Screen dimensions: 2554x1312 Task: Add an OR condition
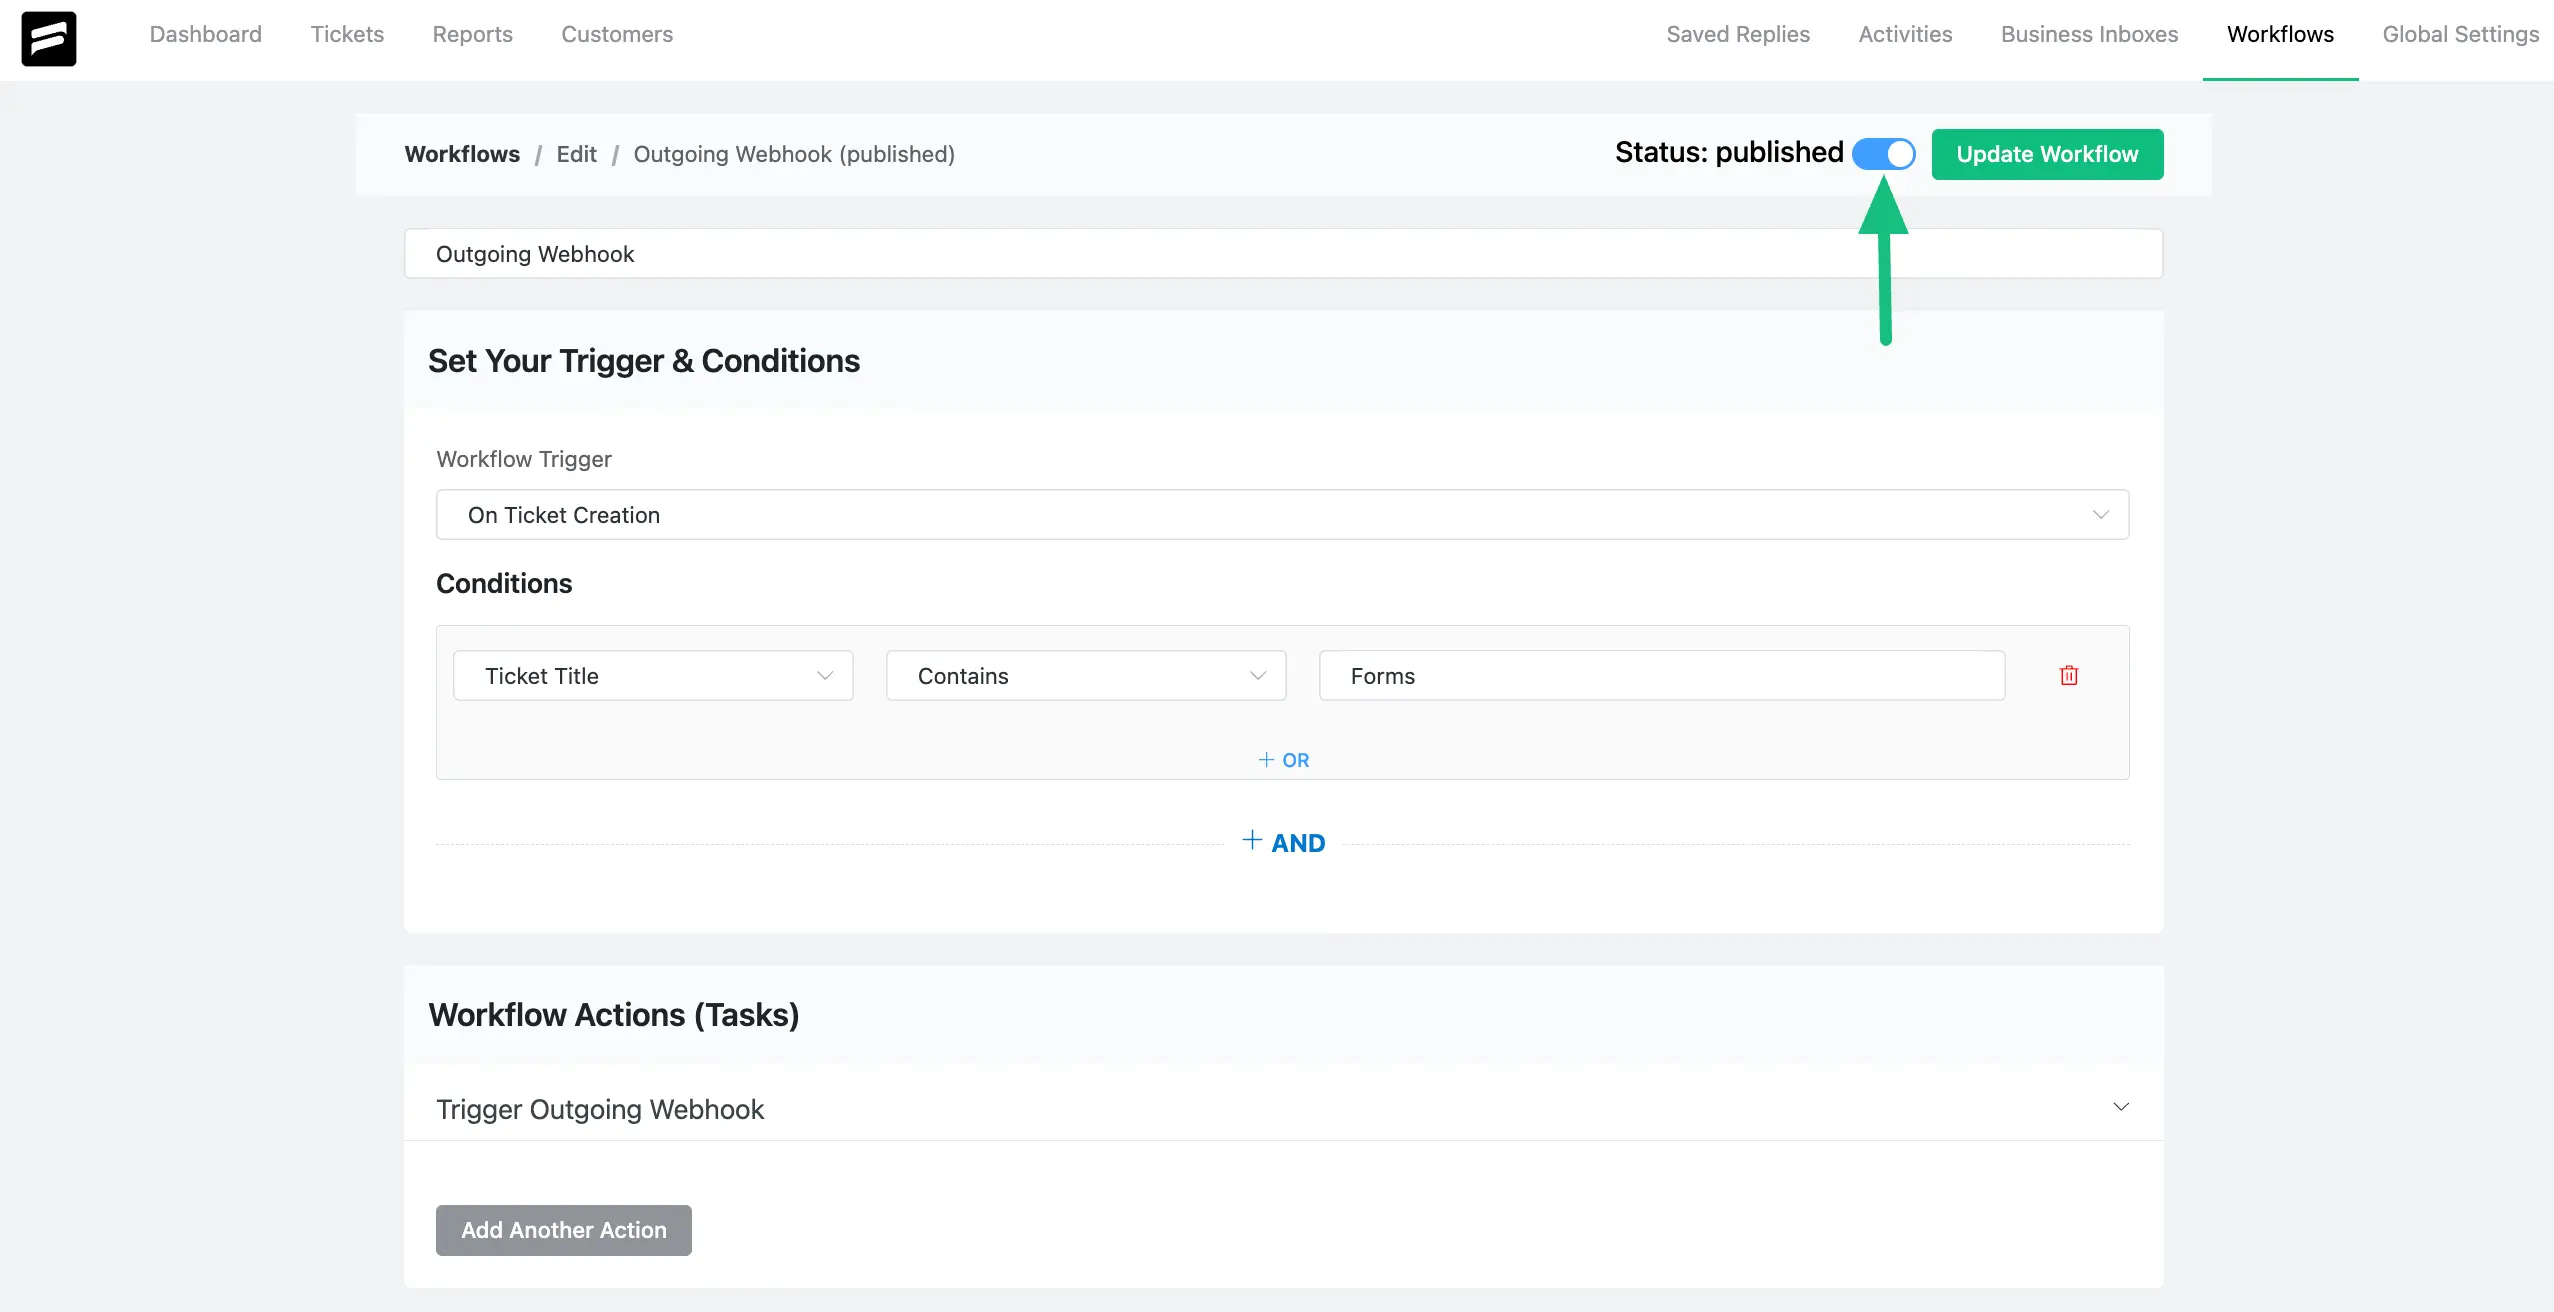tap(1283, 760)
